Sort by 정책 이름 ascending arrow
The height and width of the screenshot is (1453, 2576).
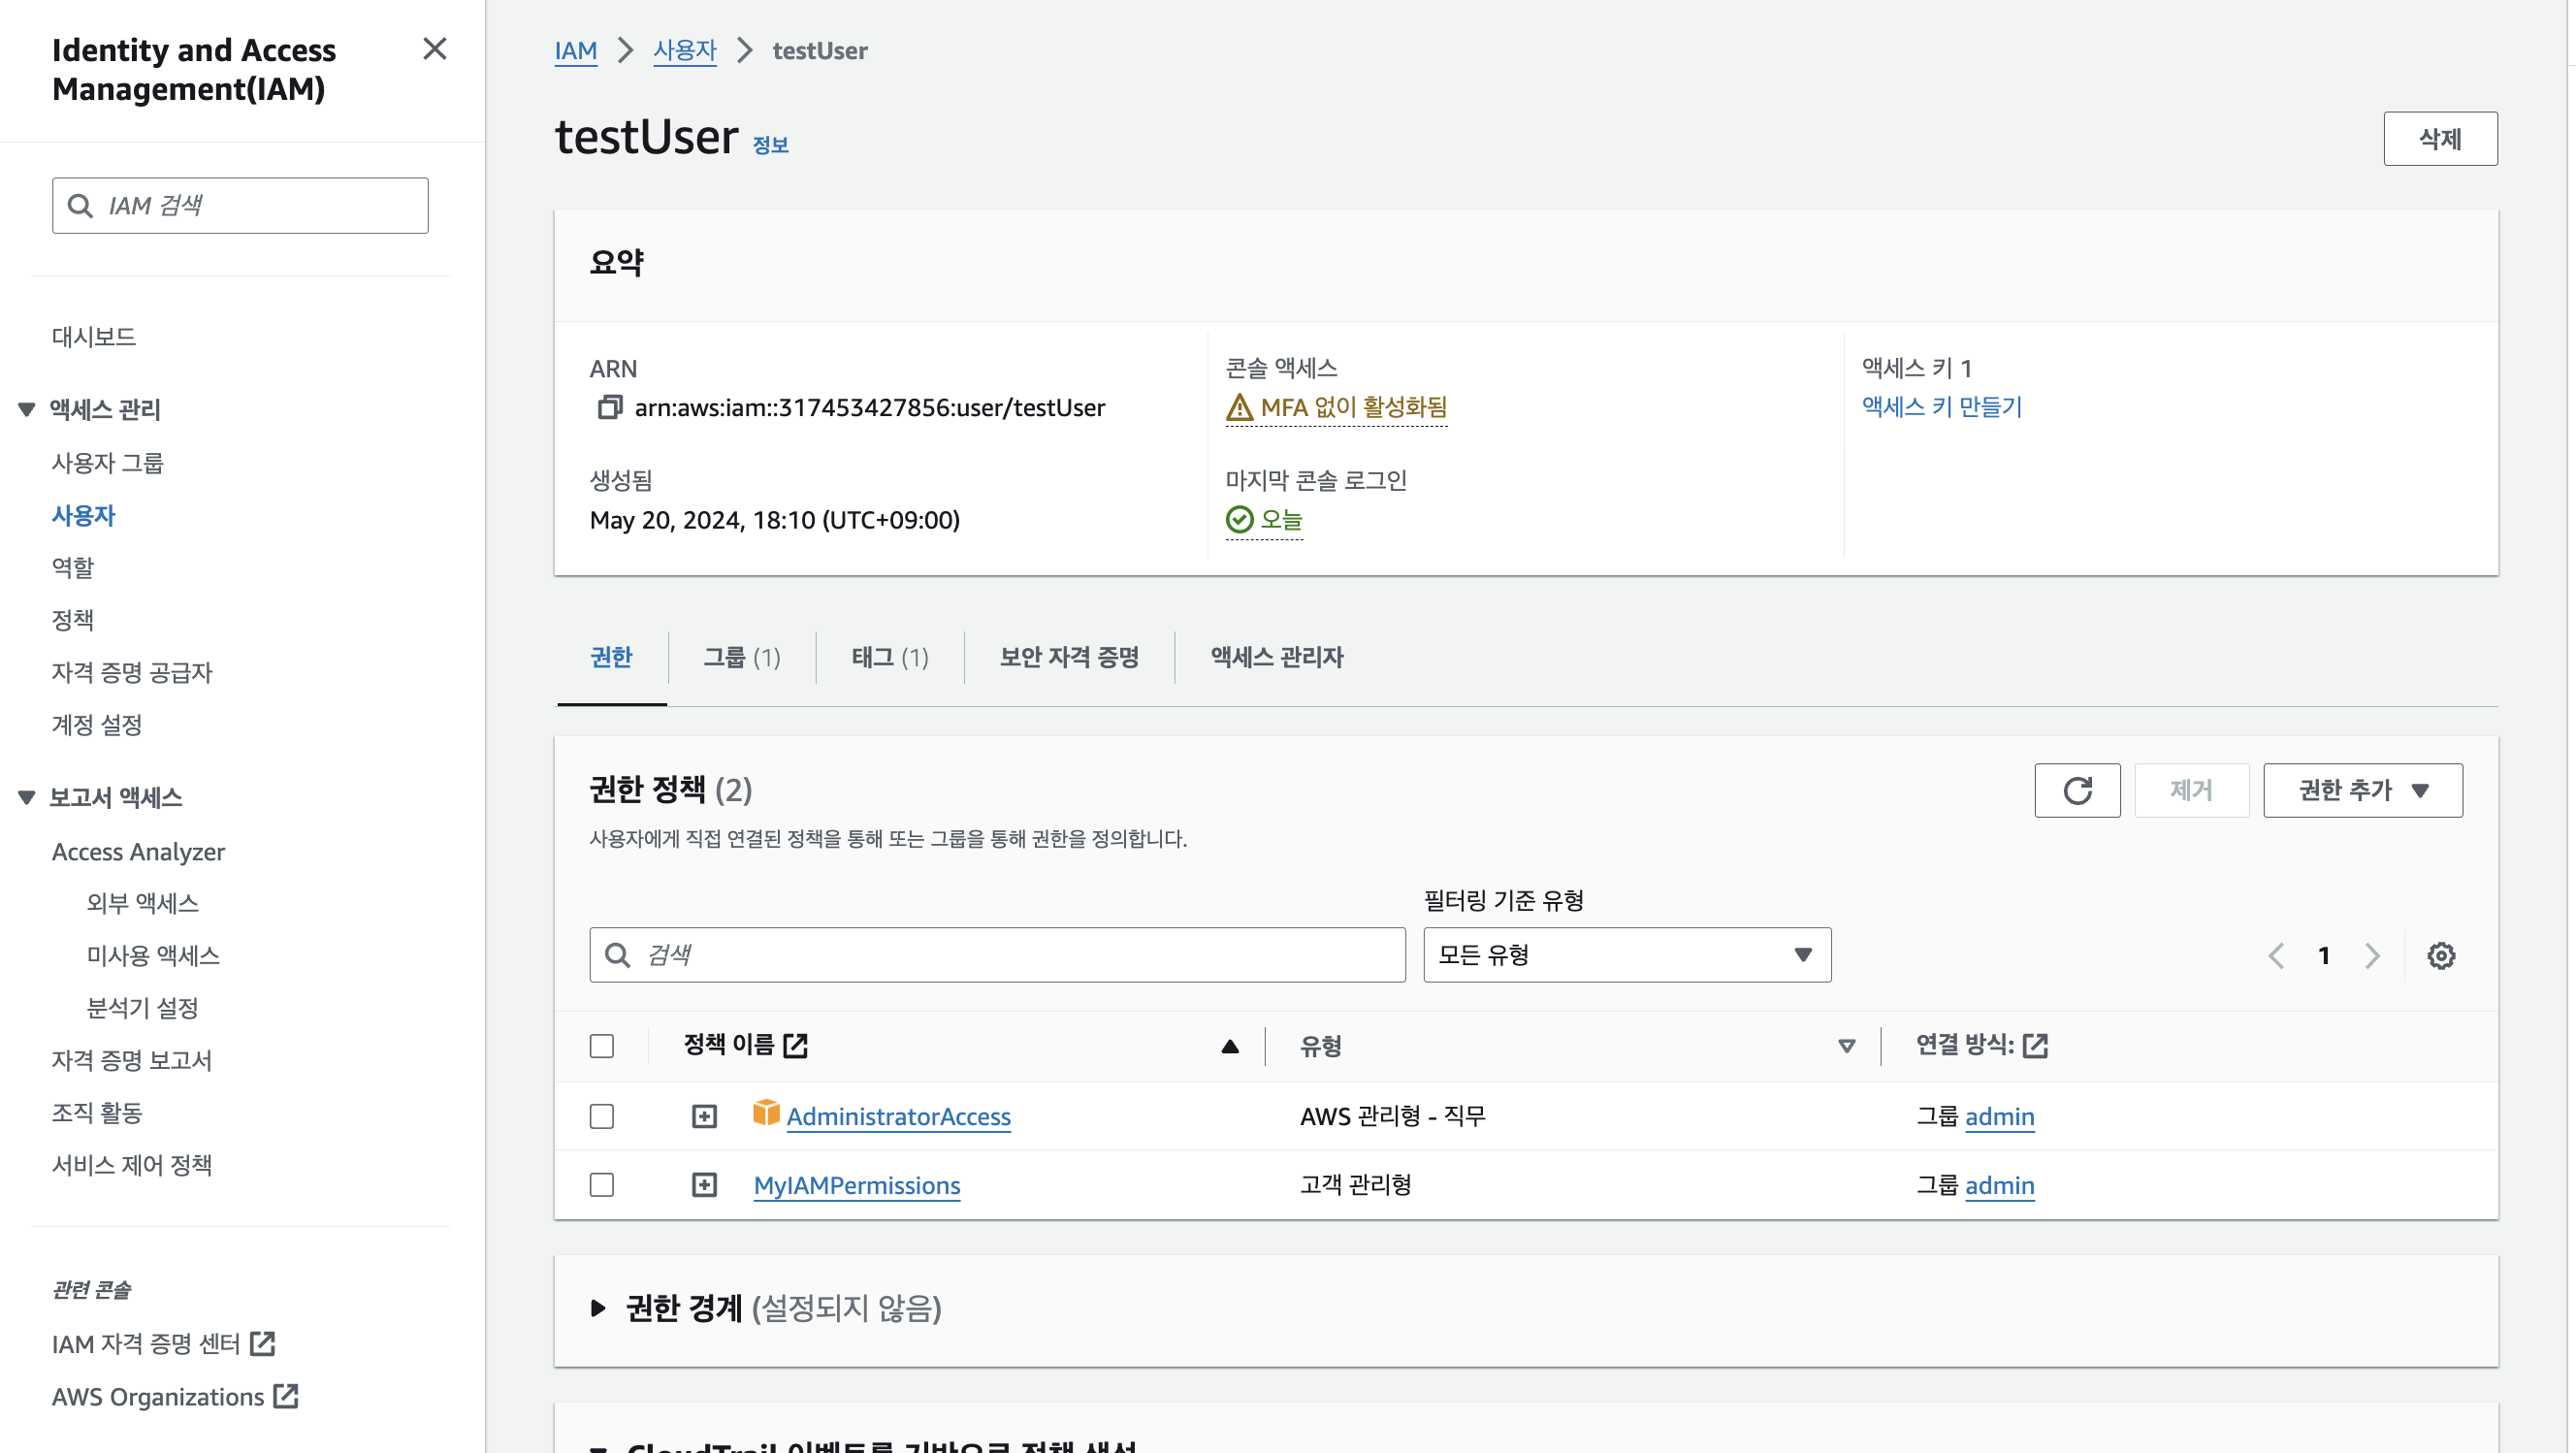pyautogui.click(x=1230, y=1046)
